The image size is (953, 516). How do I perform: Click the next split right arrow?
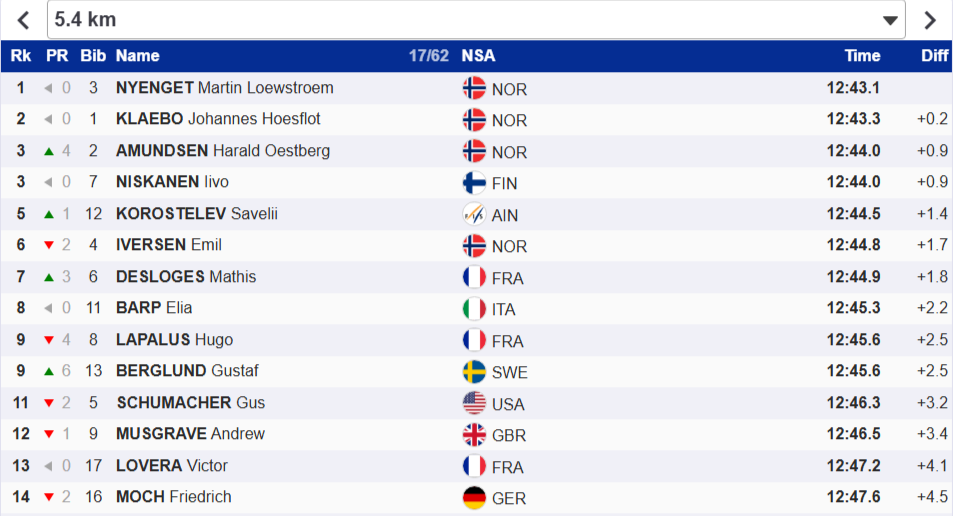930,20
